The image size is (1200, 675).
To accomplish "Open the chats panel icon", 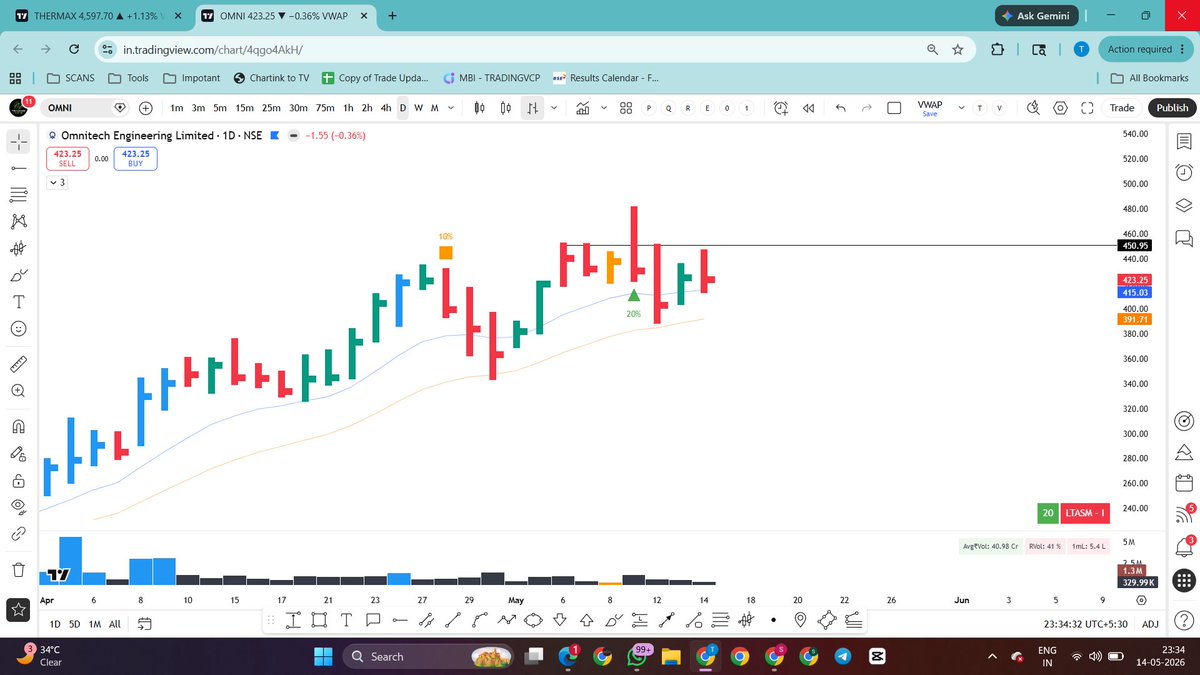I will click(x=1184, y=238).
